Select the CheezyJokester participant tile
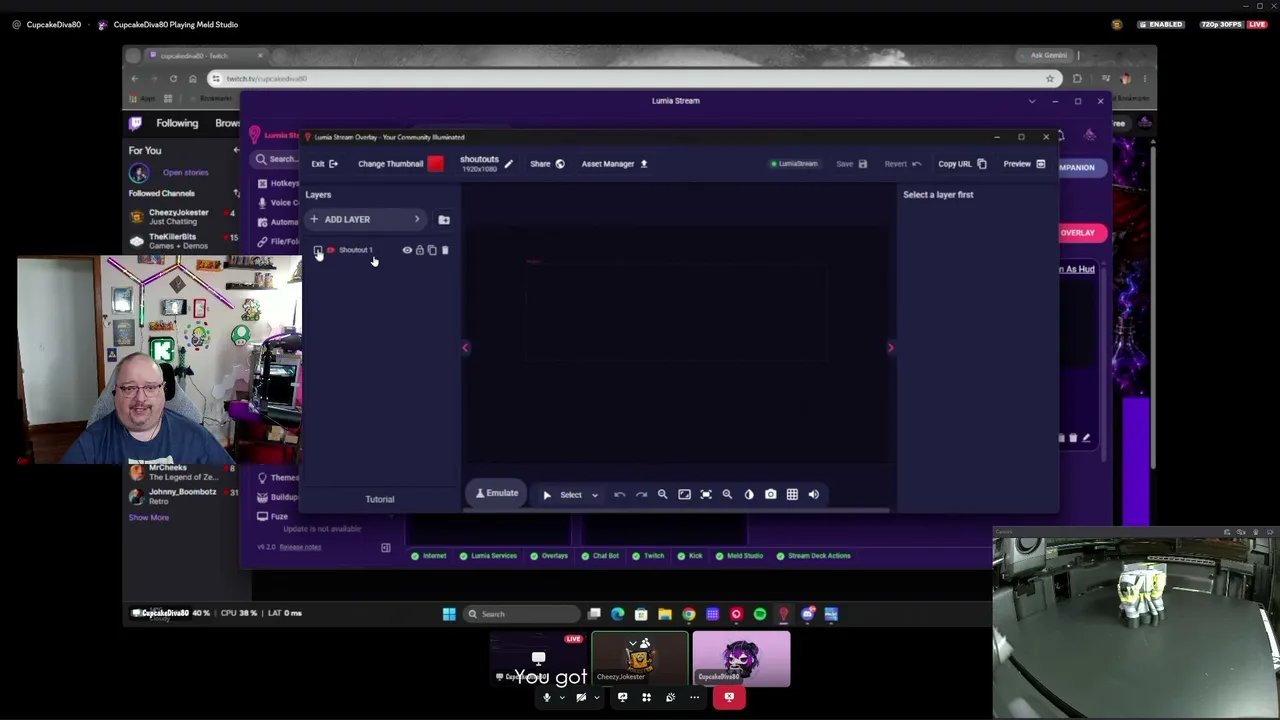This screenshot has width=1280, height=720. pyautogui.click(x=640, y=659)
